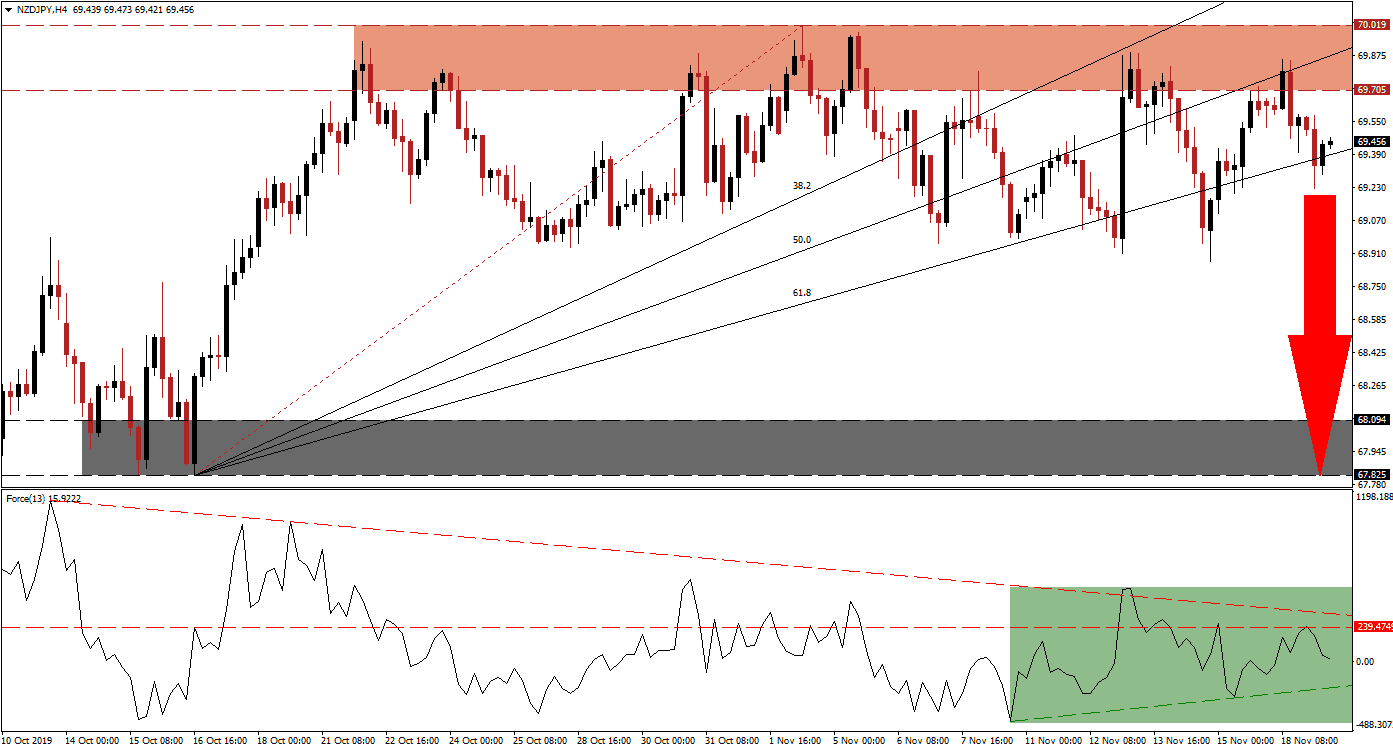
Task: Click the 239.4749 Force level label
Action: pos(1372,627)
